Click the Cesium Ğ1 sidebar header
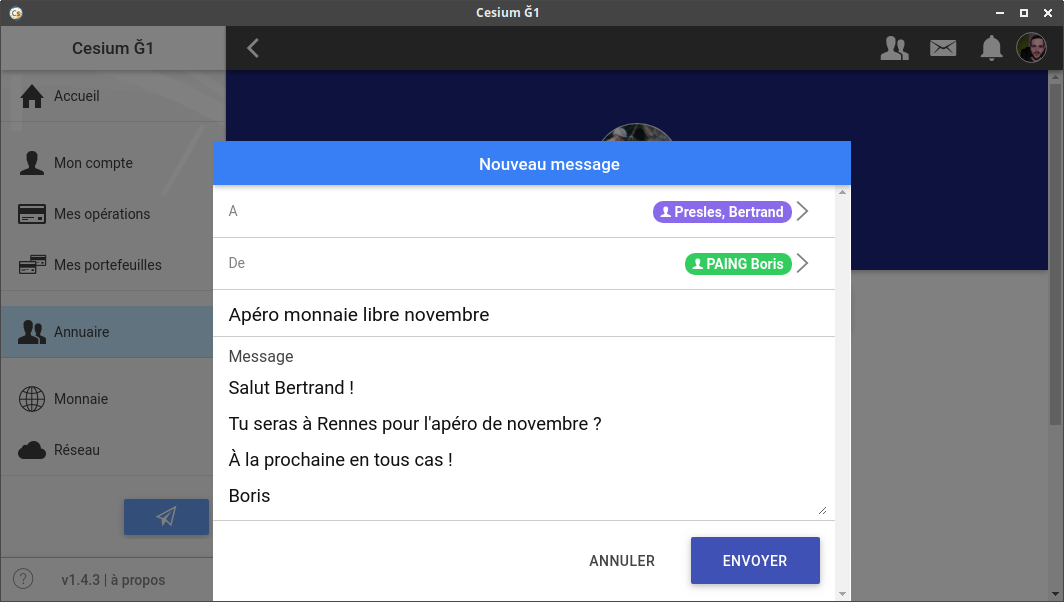The width and height of the screenshot is (1064, 602). pyautogui.click(x=113, y=48)
